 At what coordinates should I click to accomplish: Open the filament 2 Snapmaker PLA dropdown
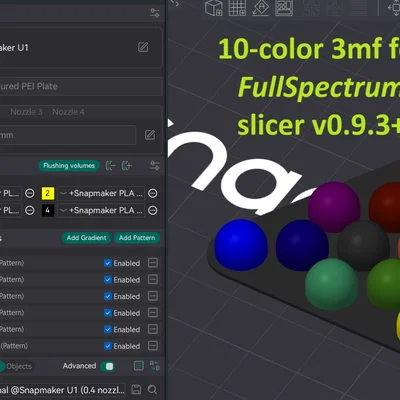101,193
